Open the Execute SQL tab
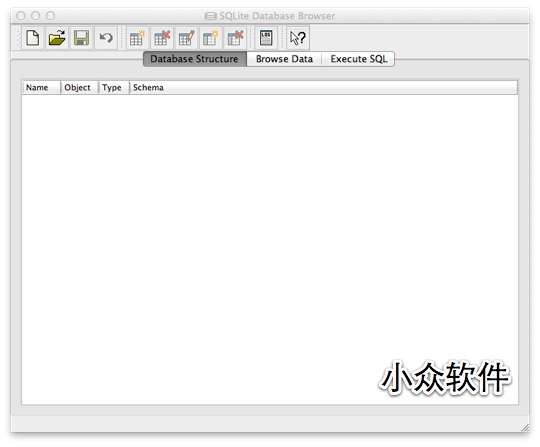The width and height of the screenshot is (540, 447). click(x=359, y=59)
